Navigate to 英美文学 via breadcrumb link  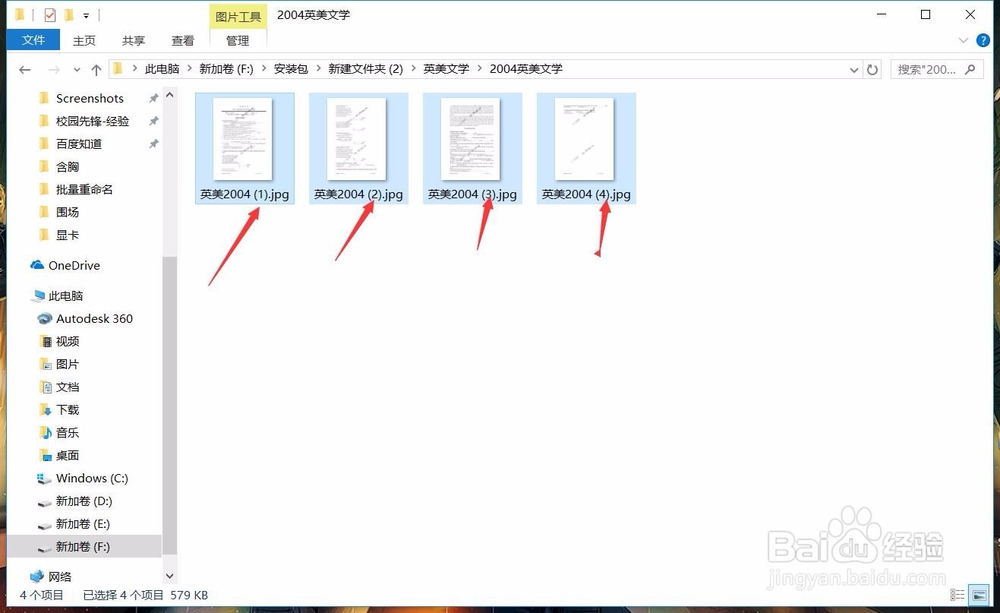tap(446, 69)
